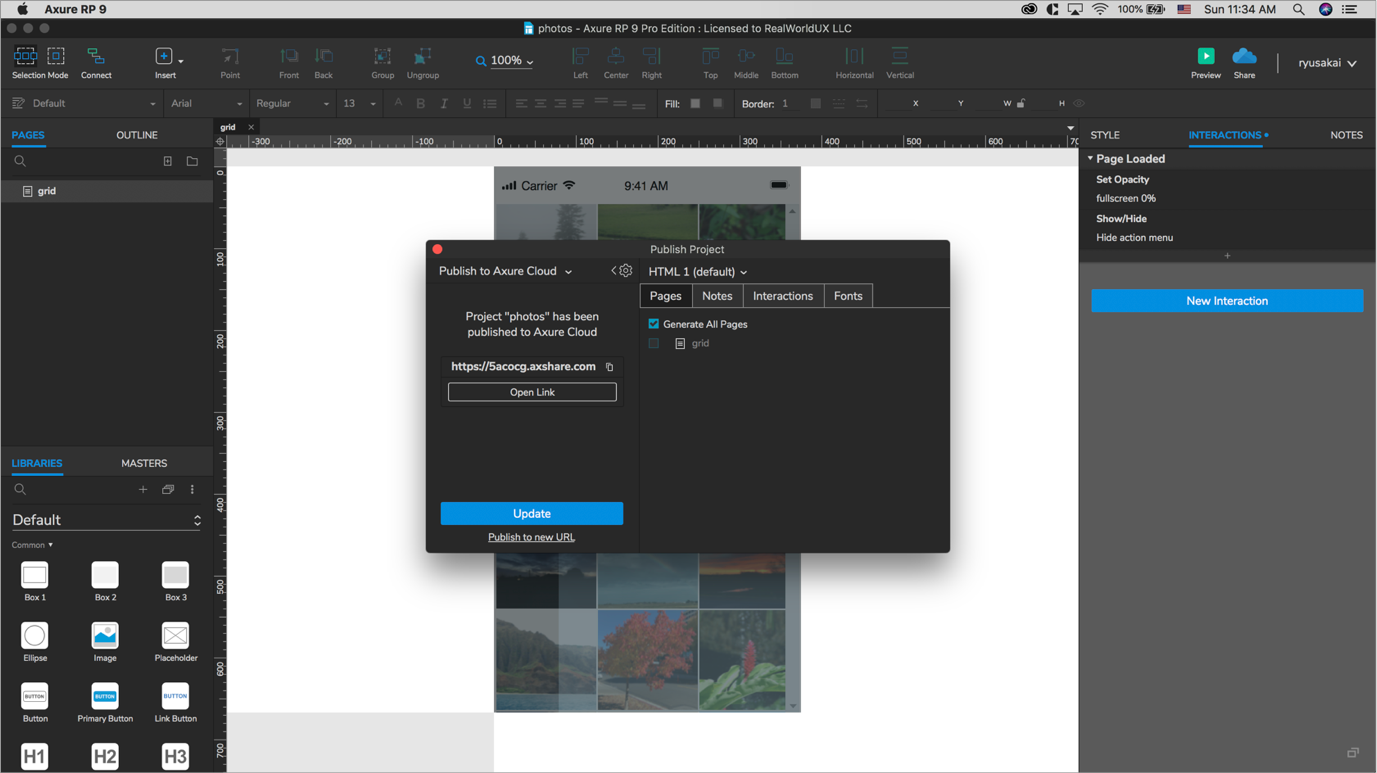This screenshot has width=1377, height=773.
Task: Click the Group icon
Action: click(x=382, y=56)
